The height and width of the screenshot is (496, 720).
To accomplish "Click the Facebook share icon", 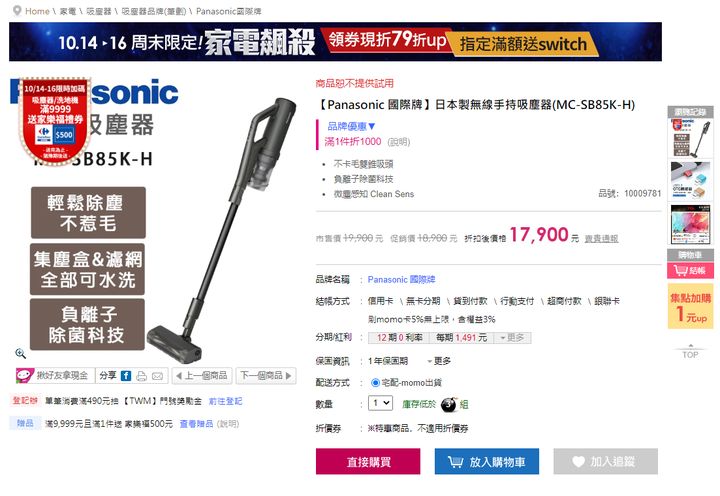I will 126,376.
